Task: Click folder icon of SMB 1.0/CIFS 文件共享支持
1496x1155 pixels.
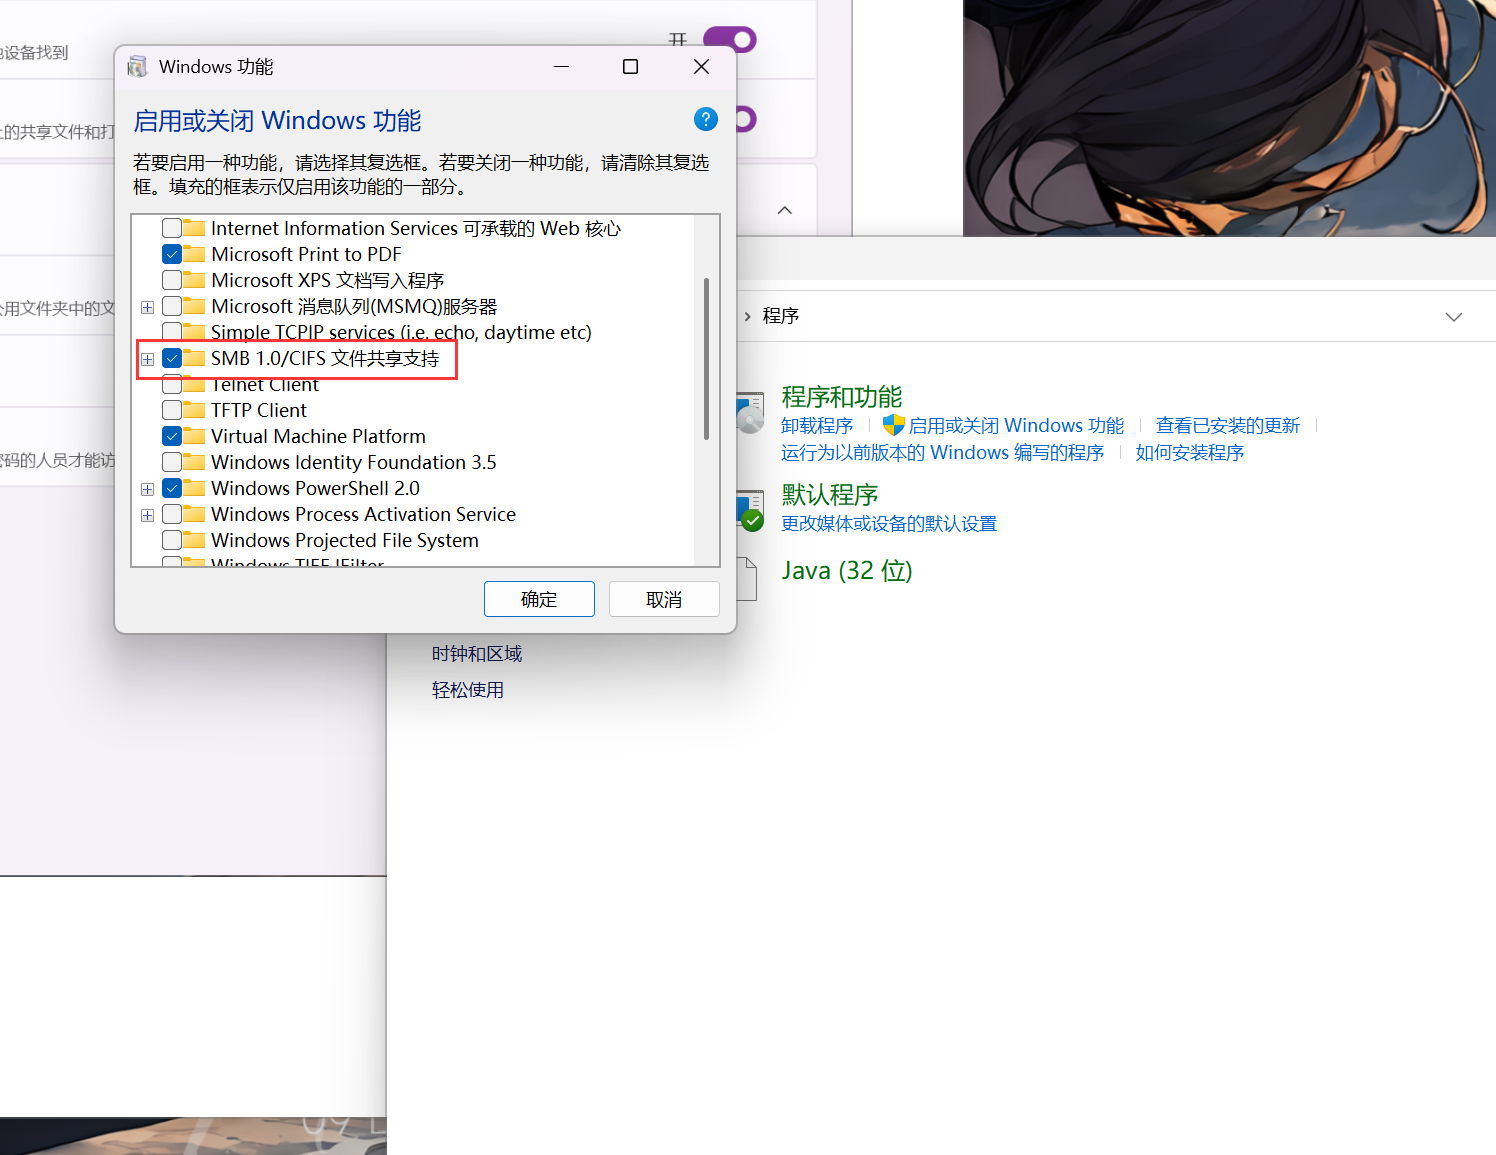Action: click(194, 358)
